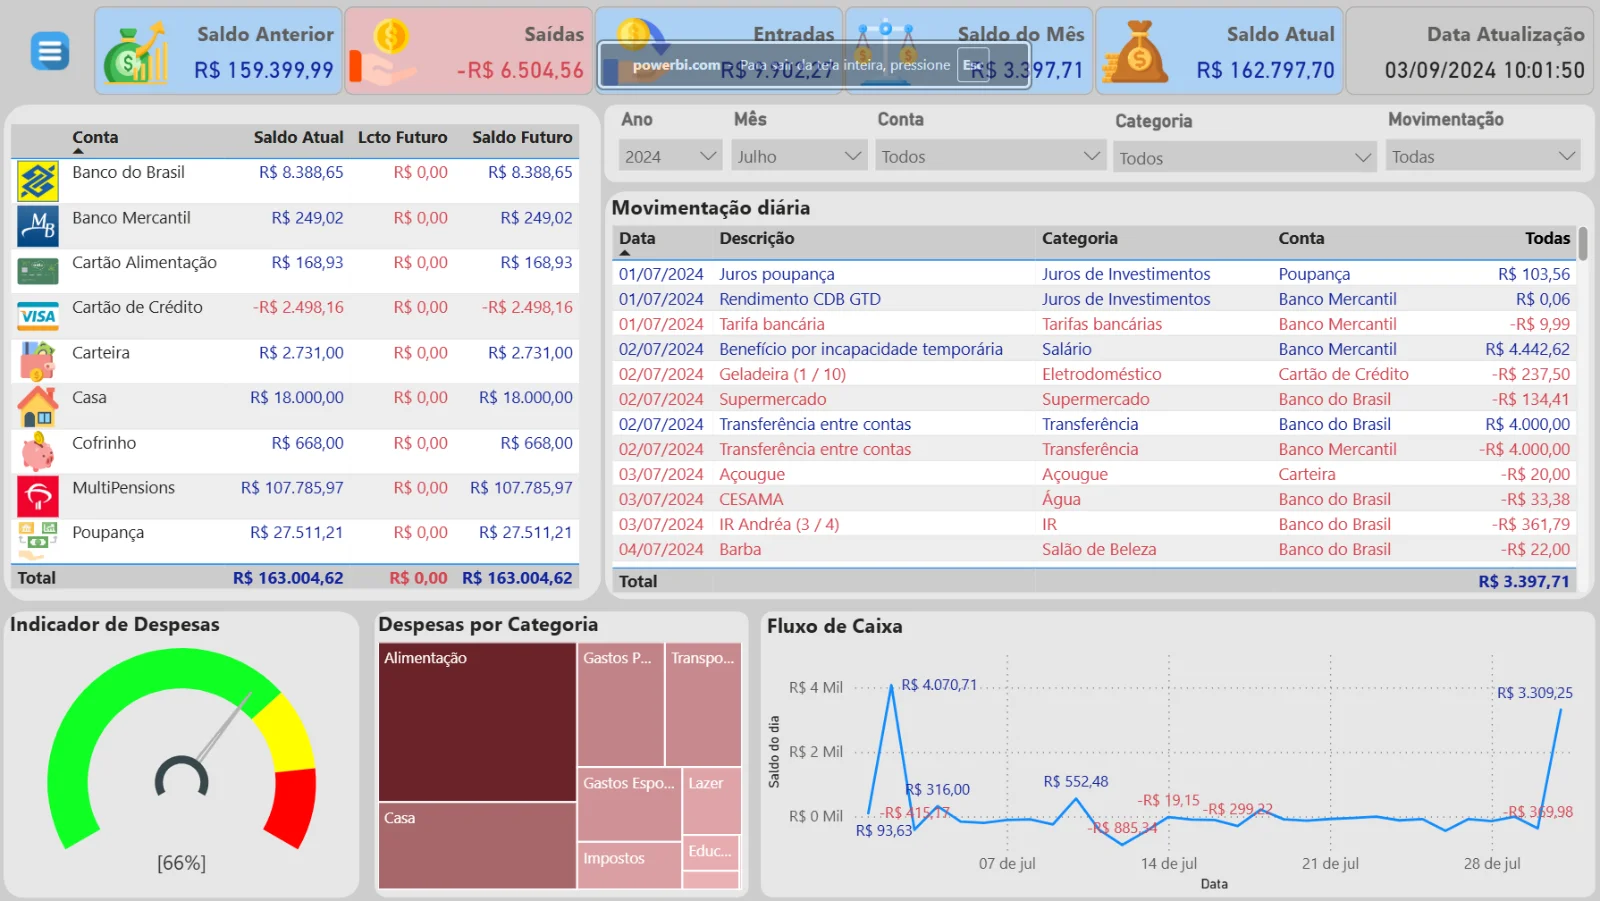Open the Ano dropdown showing 2024
1600x901 pixels.
click(x=670, y=156)
